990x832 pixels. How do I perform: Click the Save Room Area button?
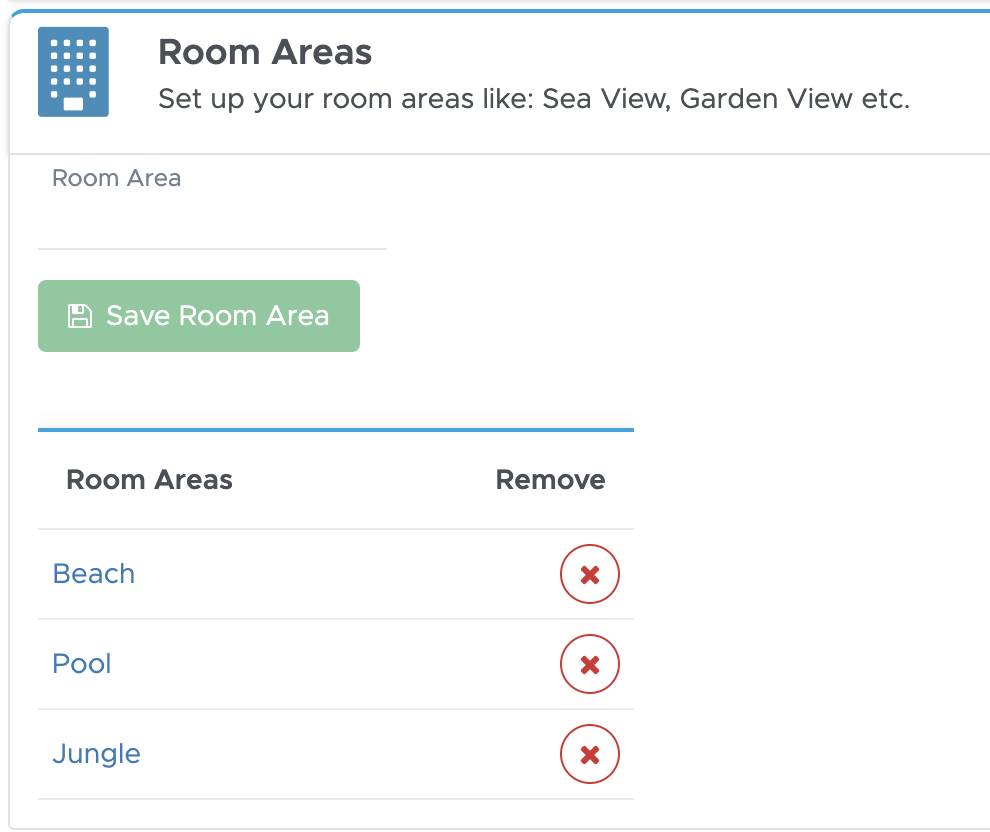click(x=199, y=316)
